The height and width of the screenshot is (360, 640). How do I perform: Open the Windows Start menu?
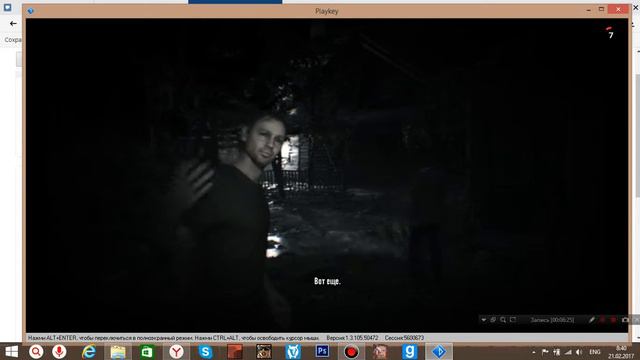(11, 352)
